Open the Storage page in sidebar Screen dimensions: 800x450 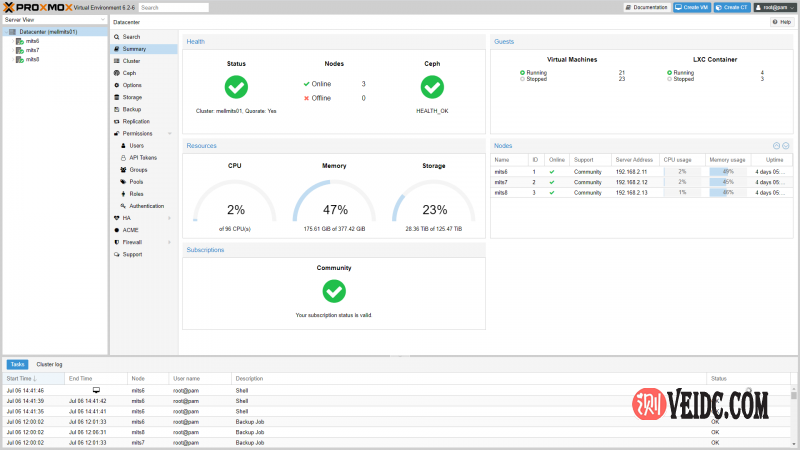pyautogui.click(x=132, y=97)
